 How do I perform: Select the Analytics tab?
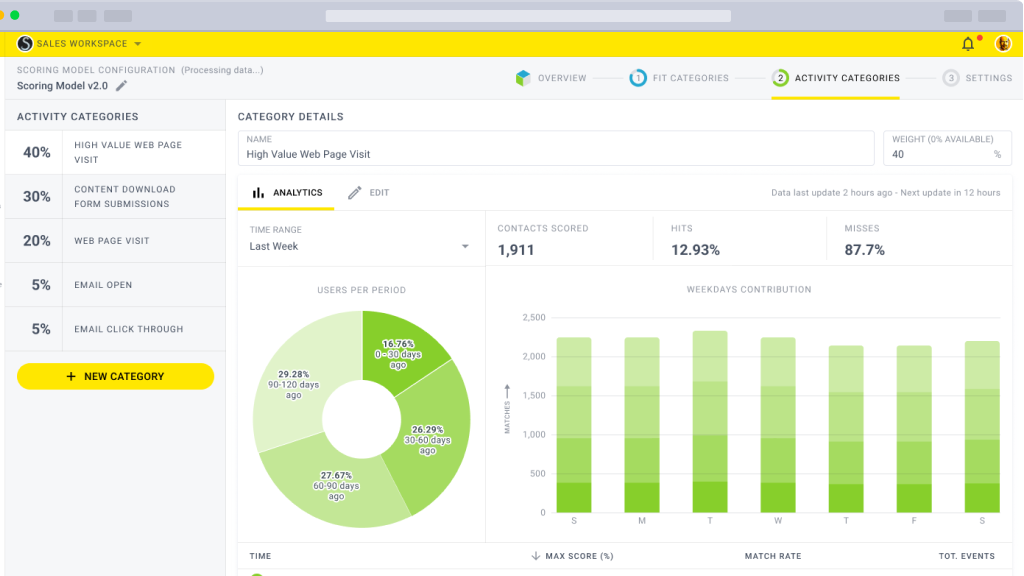[x=287, y=193]
